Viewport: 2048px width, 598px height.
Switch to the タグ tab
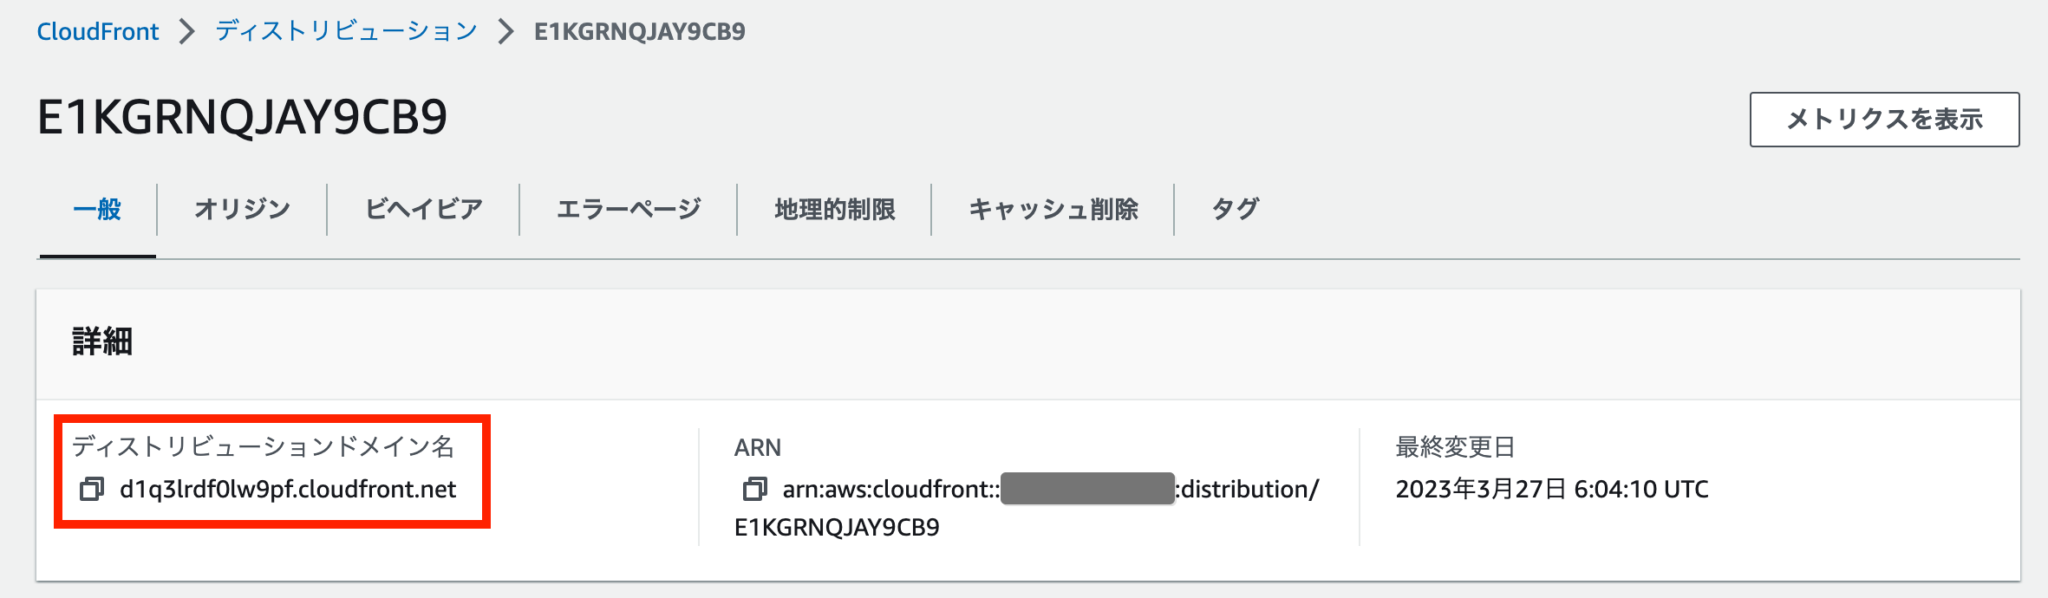coord(1233,209)
